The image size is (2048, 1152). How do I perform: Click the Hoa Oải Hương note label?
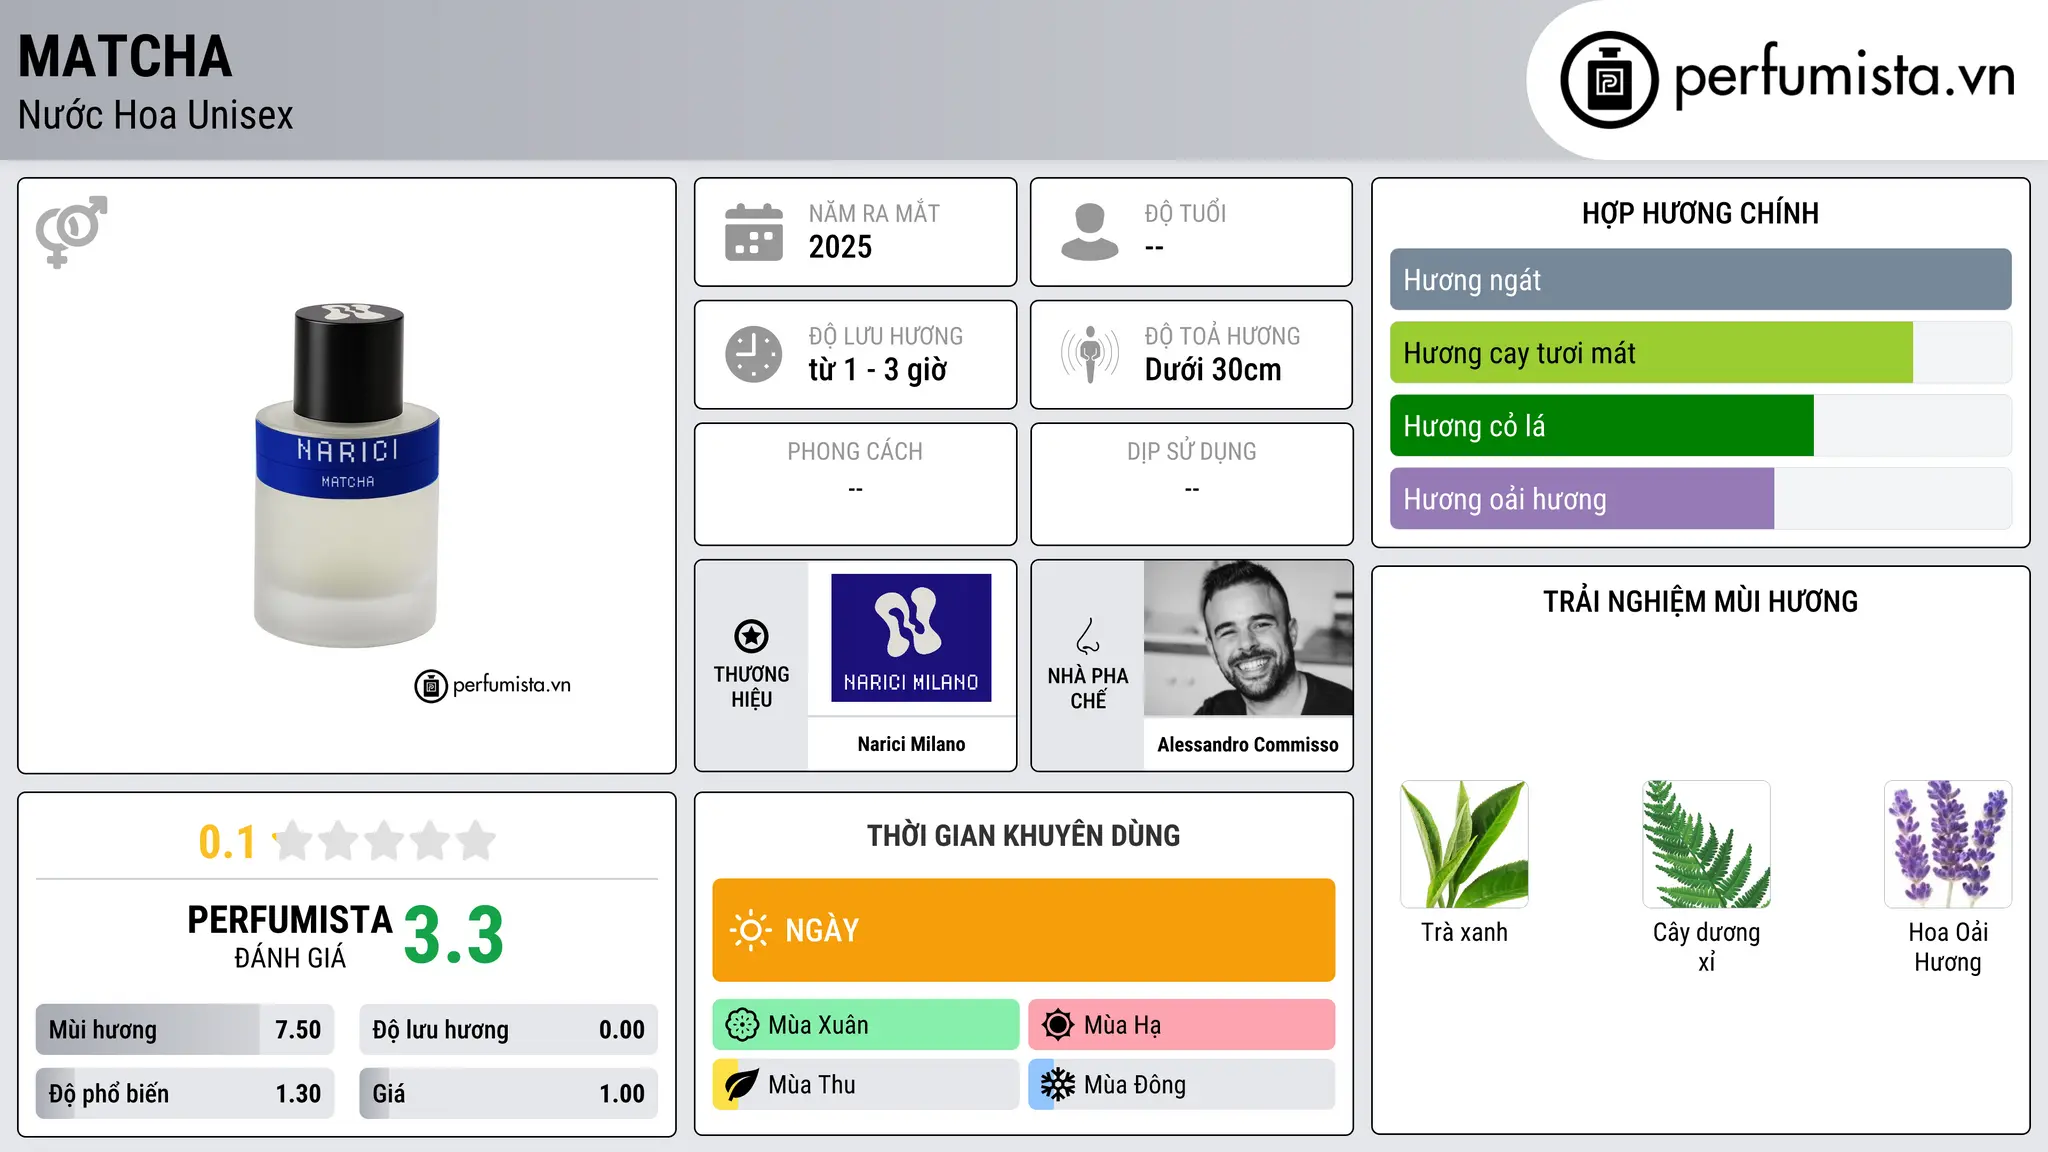coord(1948,947)
